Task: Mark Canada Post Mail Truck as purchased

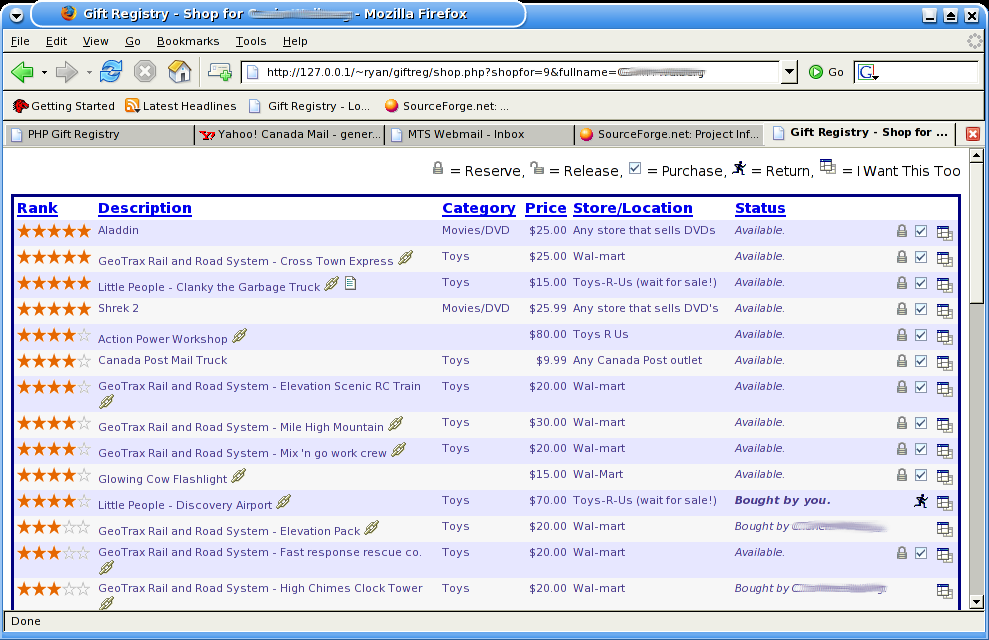Action: [921, 361]
